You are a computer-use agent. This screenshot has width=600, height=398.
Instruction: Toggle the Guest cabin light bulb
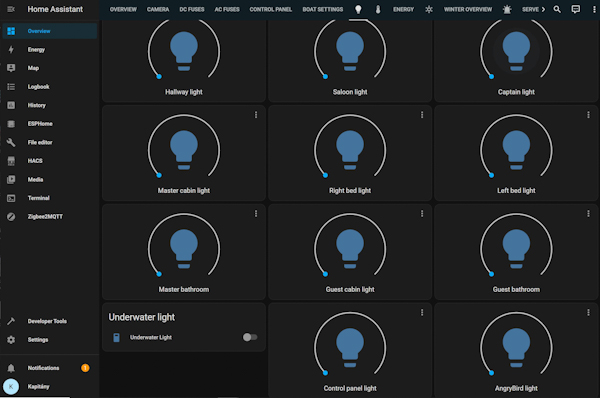tap(350, 248)
